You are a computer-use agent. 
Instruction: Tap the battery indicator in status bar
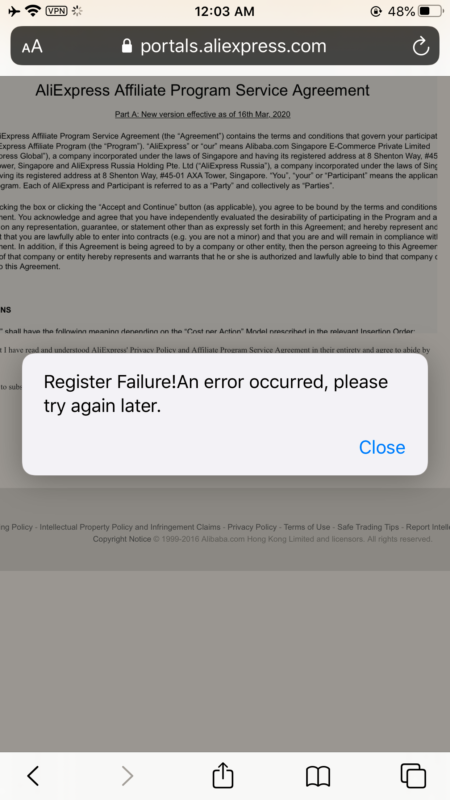point(431,11)
